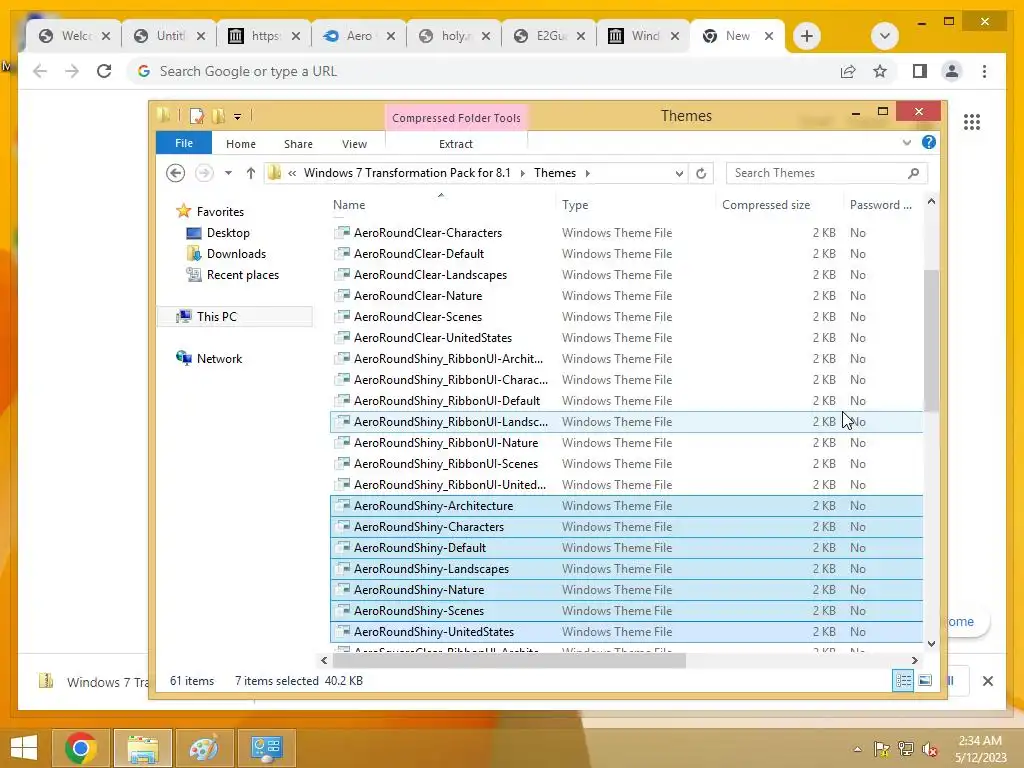Open Recent places in navigation pane

pos(242,275)
